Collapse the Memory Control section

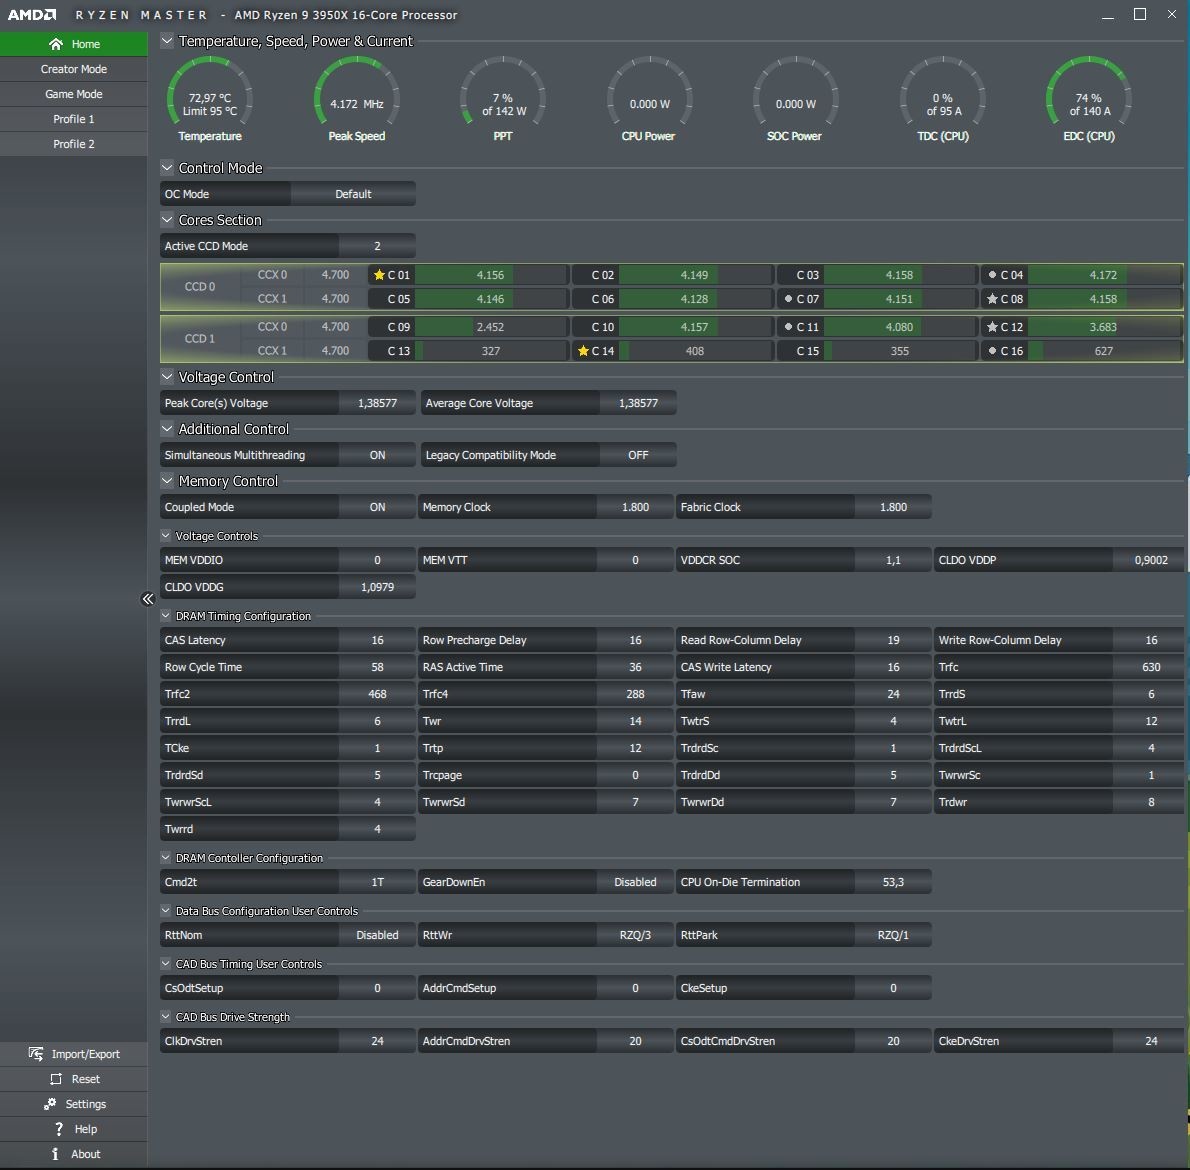(x=167, y=480)
